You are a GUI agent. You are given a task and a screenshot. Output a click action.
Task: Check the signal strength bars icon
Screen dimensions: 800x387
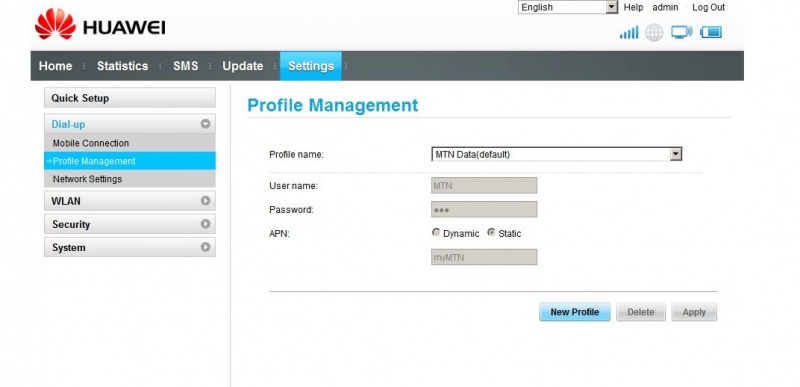629,33
